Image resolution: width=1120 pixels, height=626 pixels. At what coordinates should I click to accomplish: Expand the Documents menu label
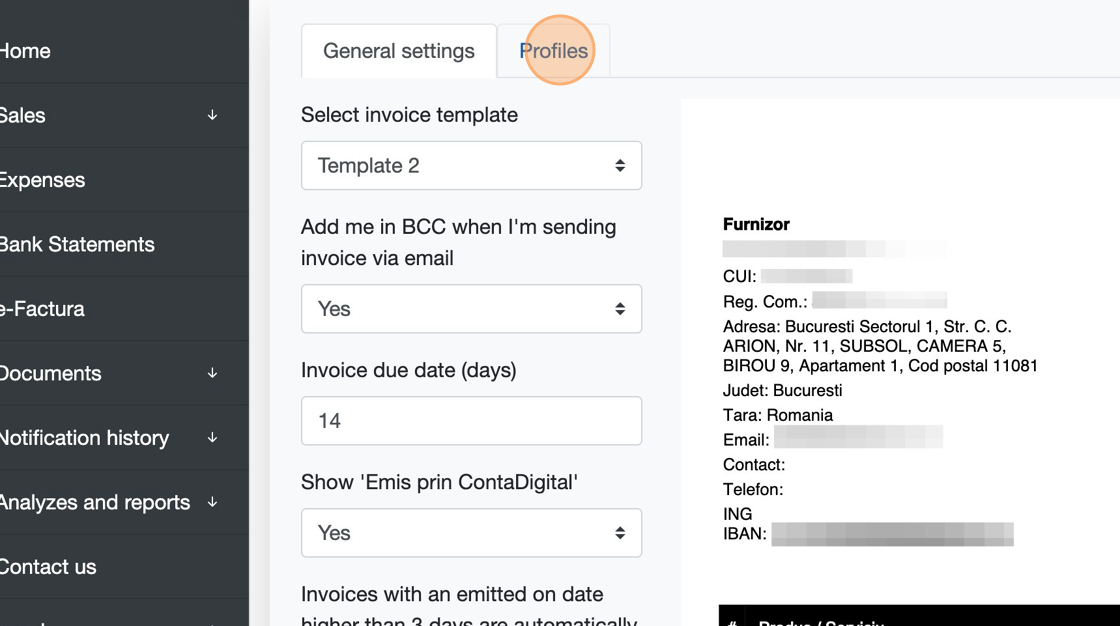tap(50, 374)
